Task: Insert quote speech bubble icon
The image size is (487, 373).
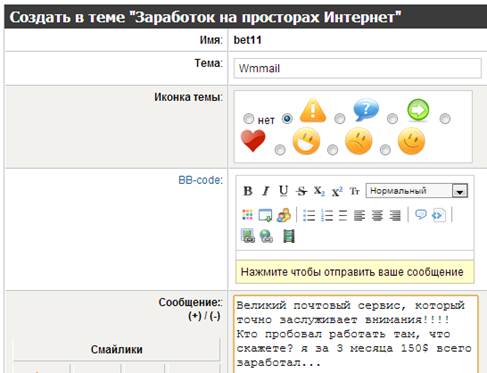Action: click(x=421, y=214)
